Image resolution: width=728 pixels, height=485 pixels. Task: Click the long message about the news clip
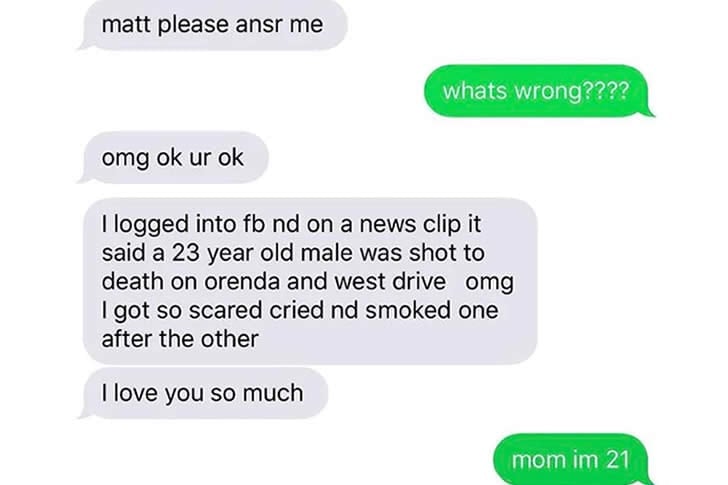pos(310,281)
